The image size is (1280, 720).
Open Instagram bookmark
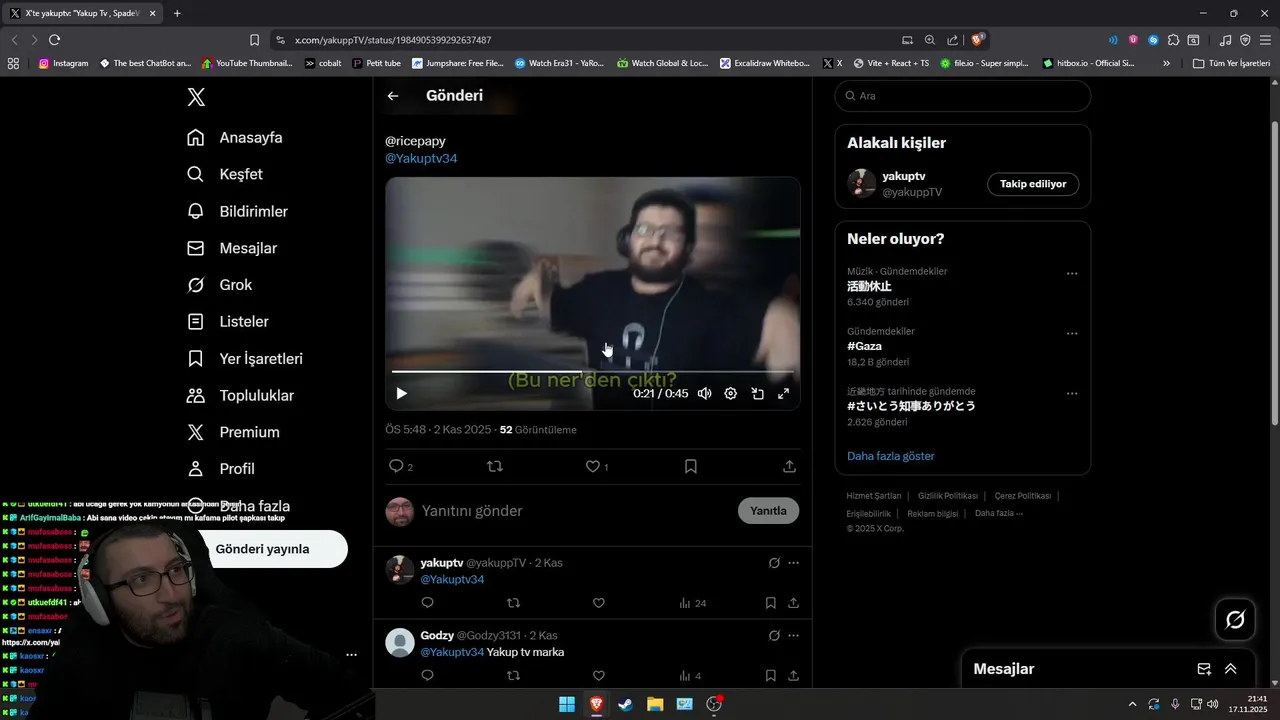[63, 63]
